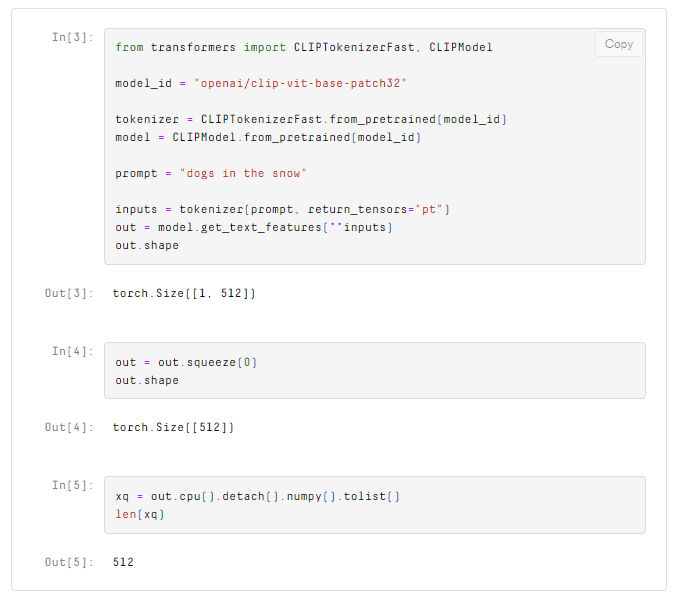Click the Copy button in the first code cell
Viewport: 677px width, 600px height.
click(x=619, y=44)
